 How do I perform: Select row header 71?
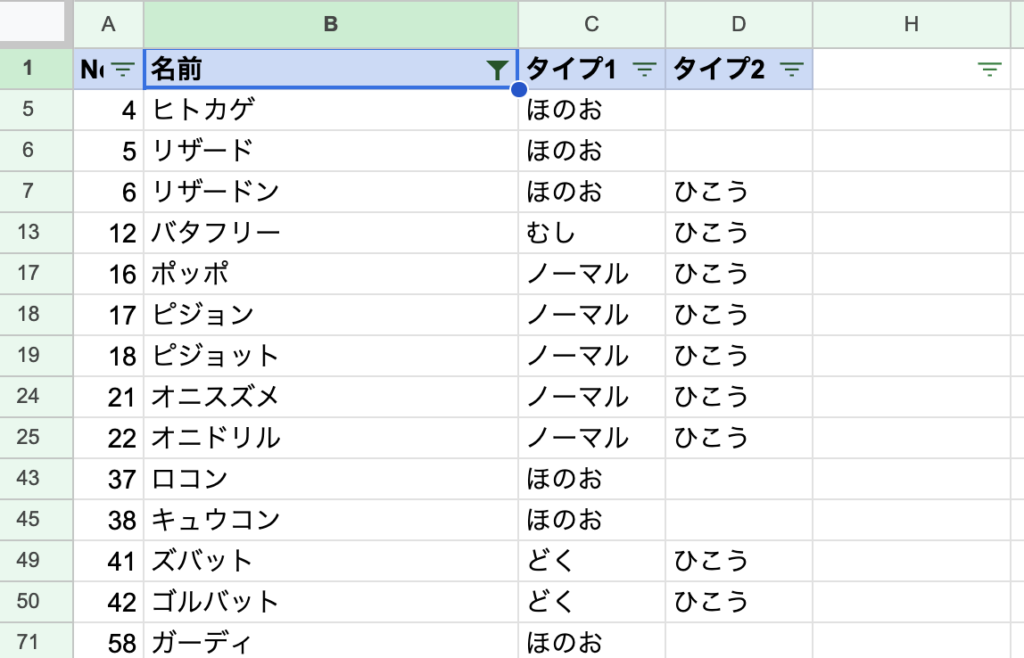point(36,641)
